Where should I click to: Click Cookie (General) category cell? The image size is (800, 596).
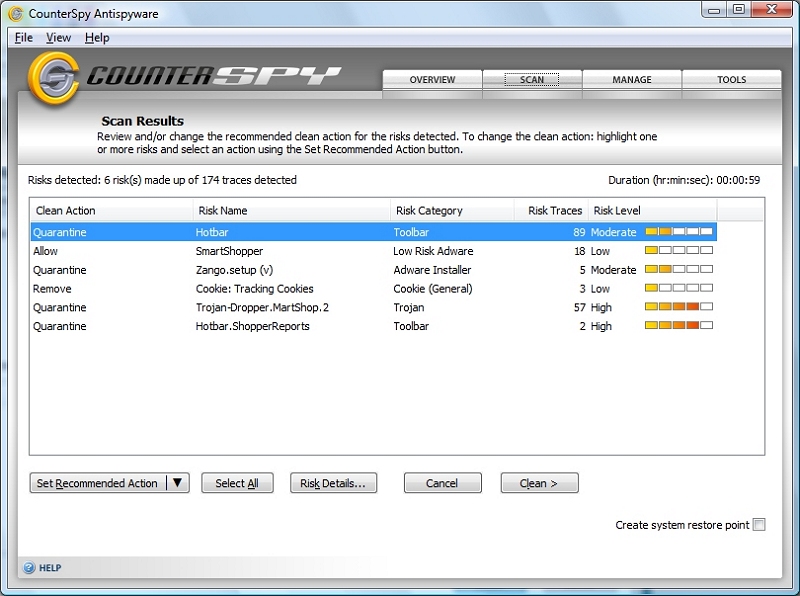(x=433, y=289)
